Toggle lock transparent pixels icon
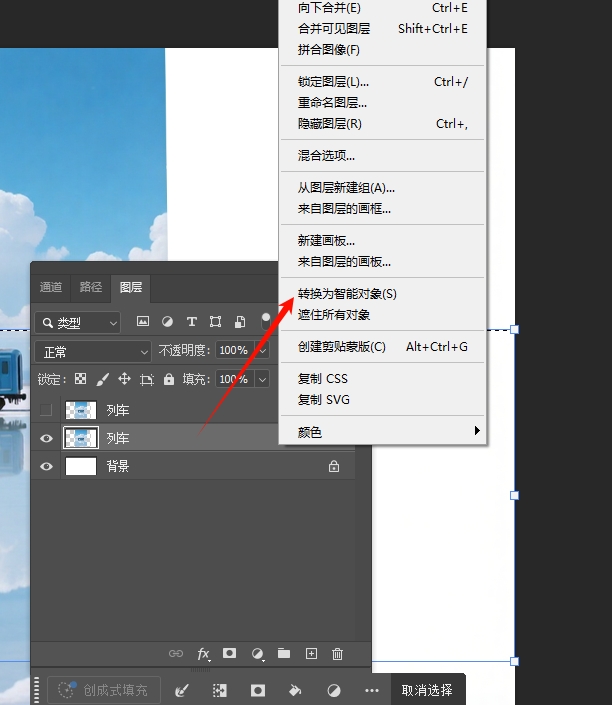The width and height of the screenshot is (612, 705). (80, 379)
